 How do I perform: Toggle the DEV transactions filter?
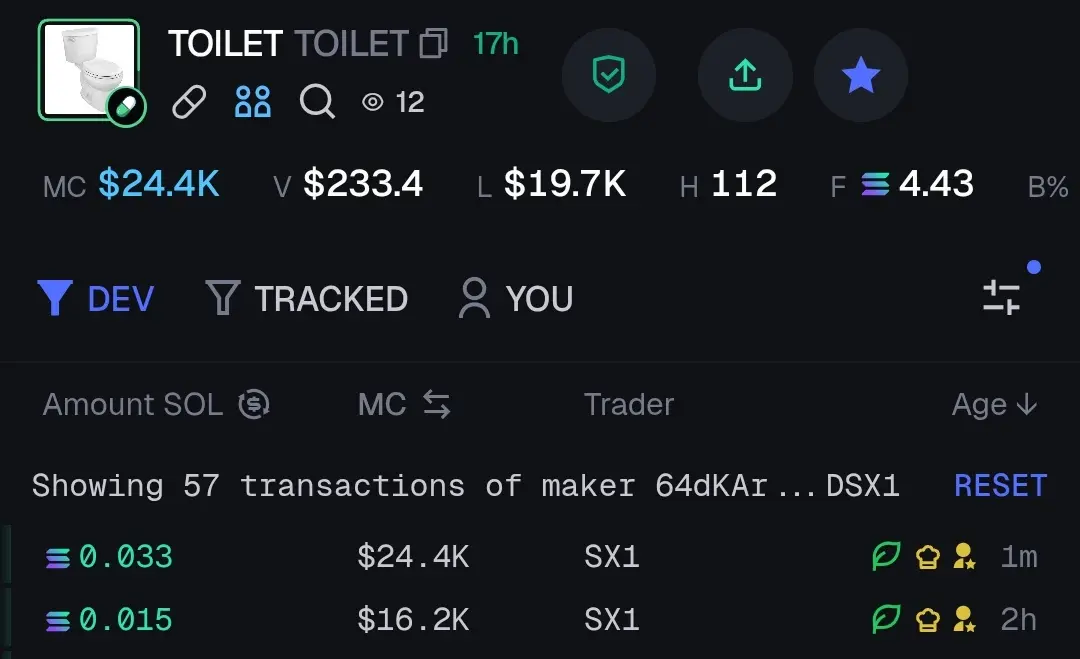(96, 298)
